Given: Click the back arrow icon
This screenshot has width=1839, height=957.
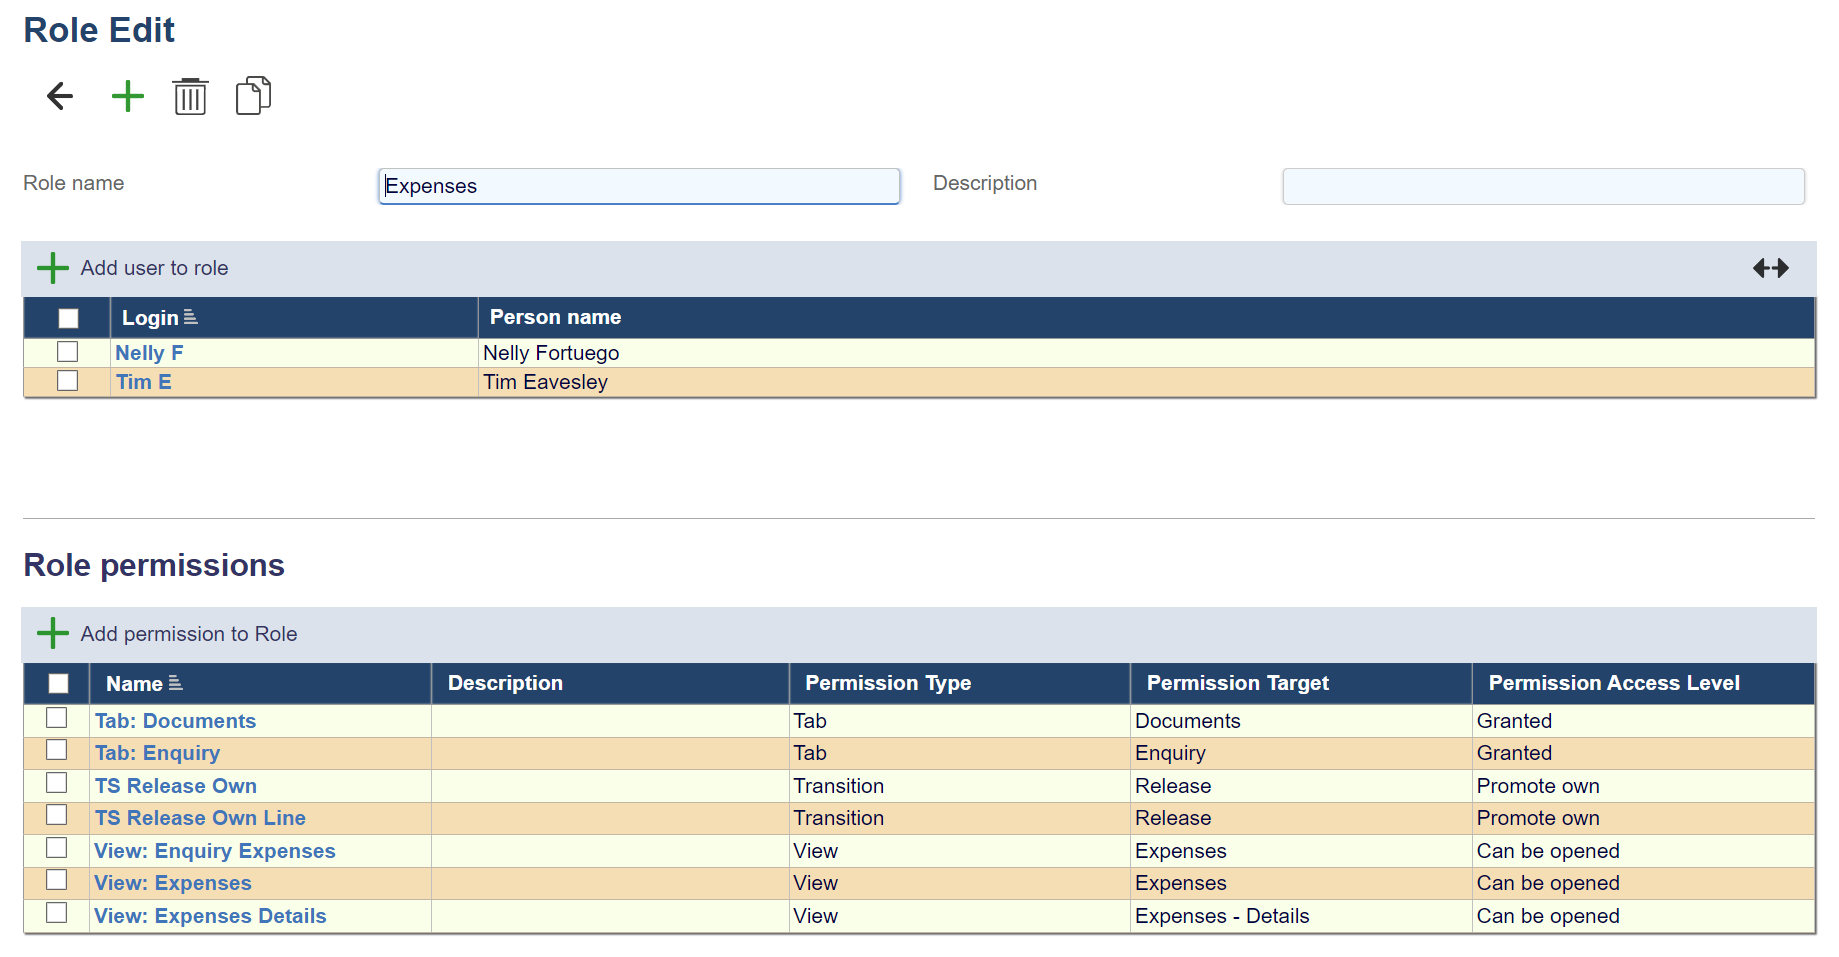Looking at the screenshot, I should coord(60,96).
